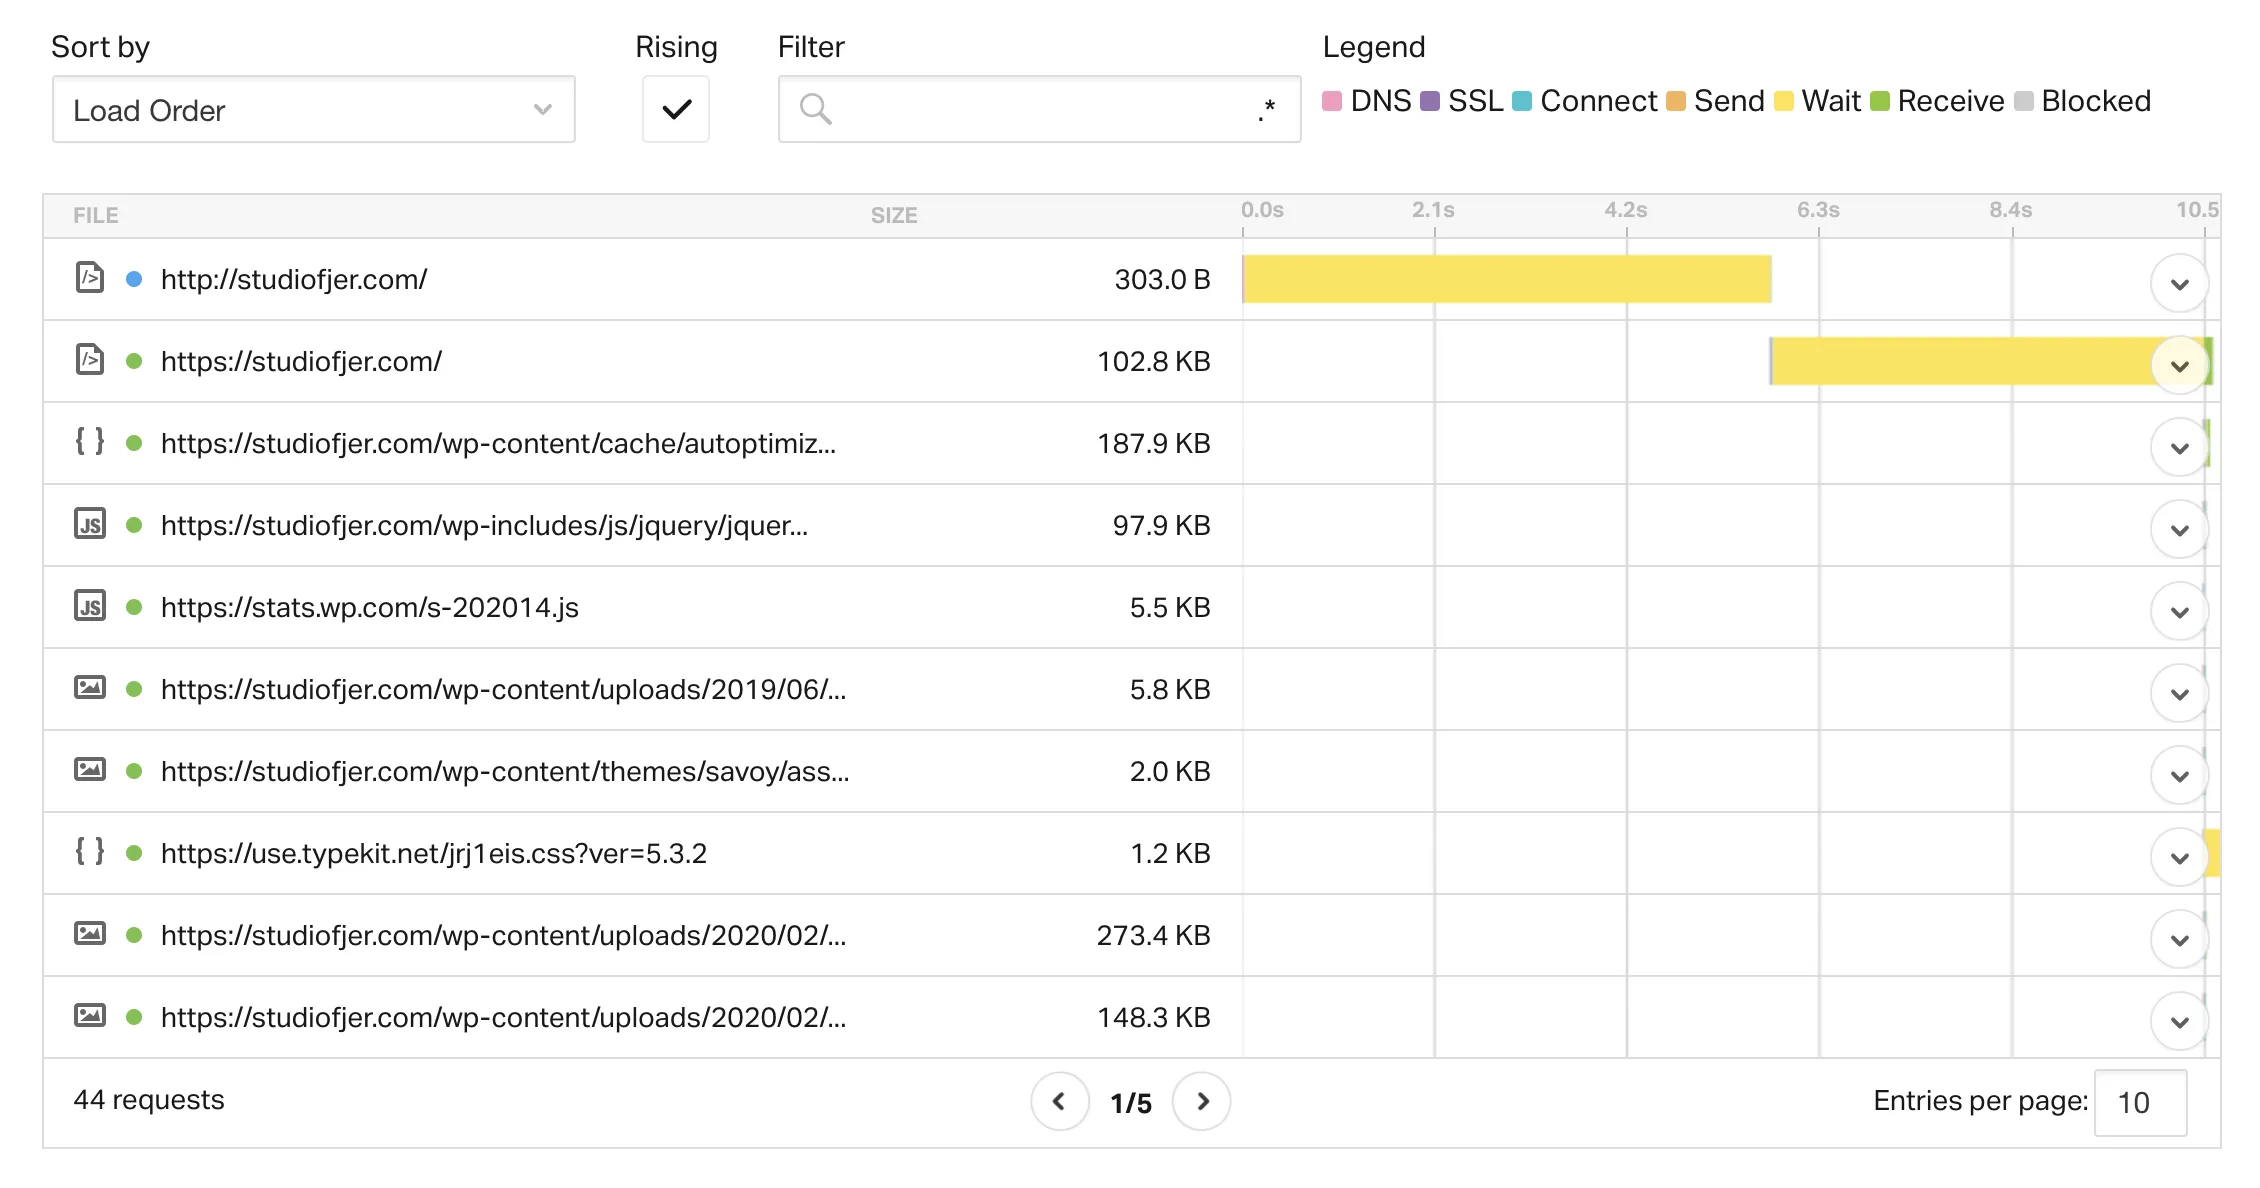Click the http://studiofjer.com/ URL
This screenshot has height=1188, width=2260.
(x=294, y=279)
